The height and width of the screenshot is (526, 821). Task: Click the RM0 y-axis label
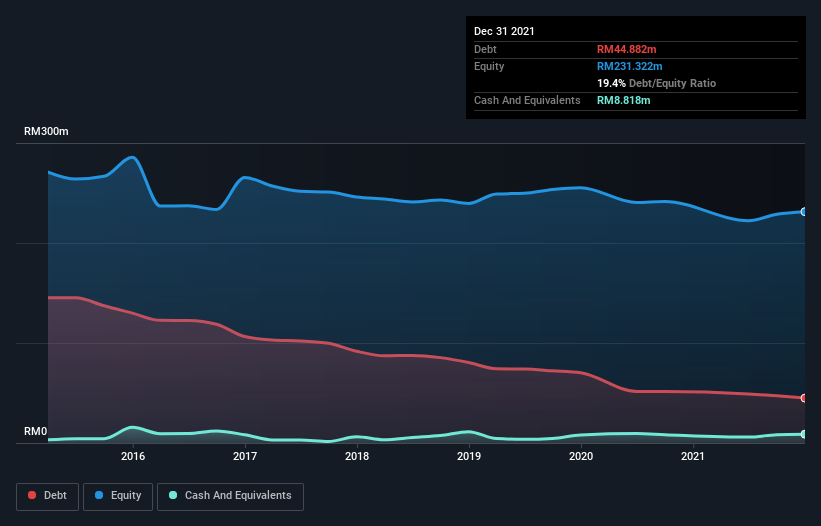tap(36, 432)
